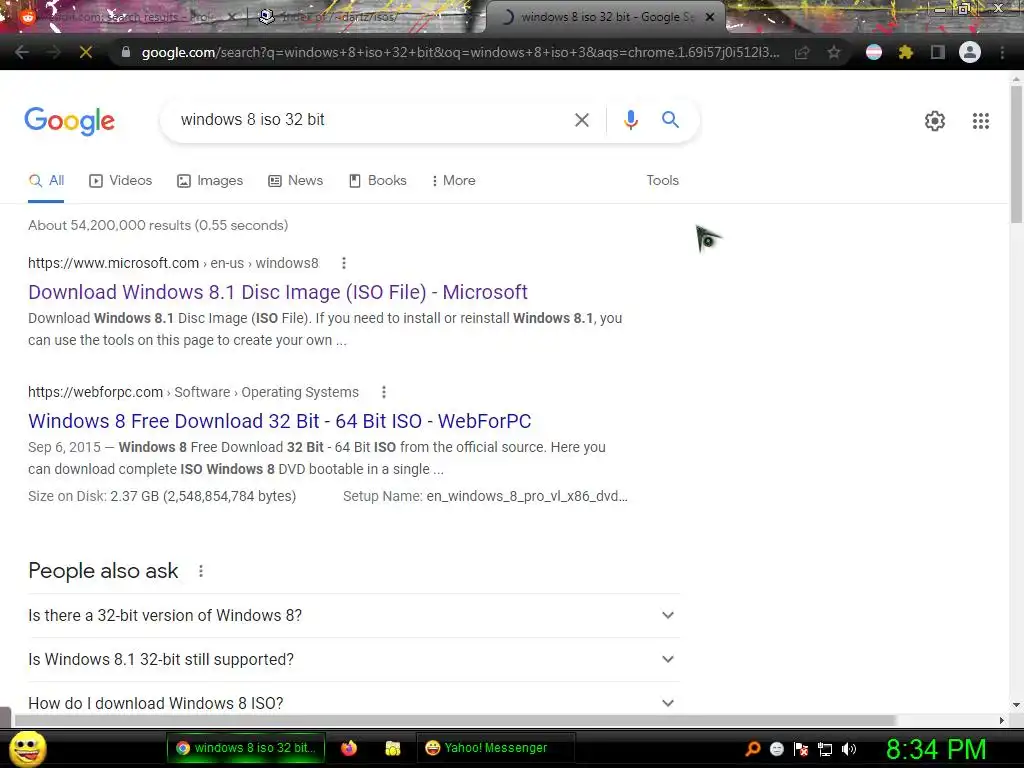Click the scrollbar down arrow
Image resolution: width=1024 pixels, height=768 pixels.
tap(1016, 705)
